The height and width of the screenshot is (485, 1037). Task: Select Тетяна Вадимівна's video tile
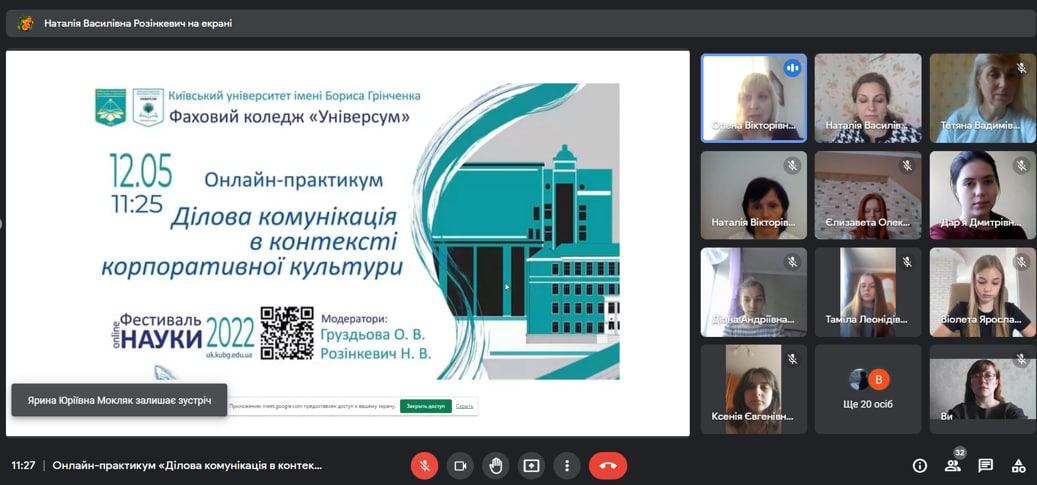tap(983, 98)
